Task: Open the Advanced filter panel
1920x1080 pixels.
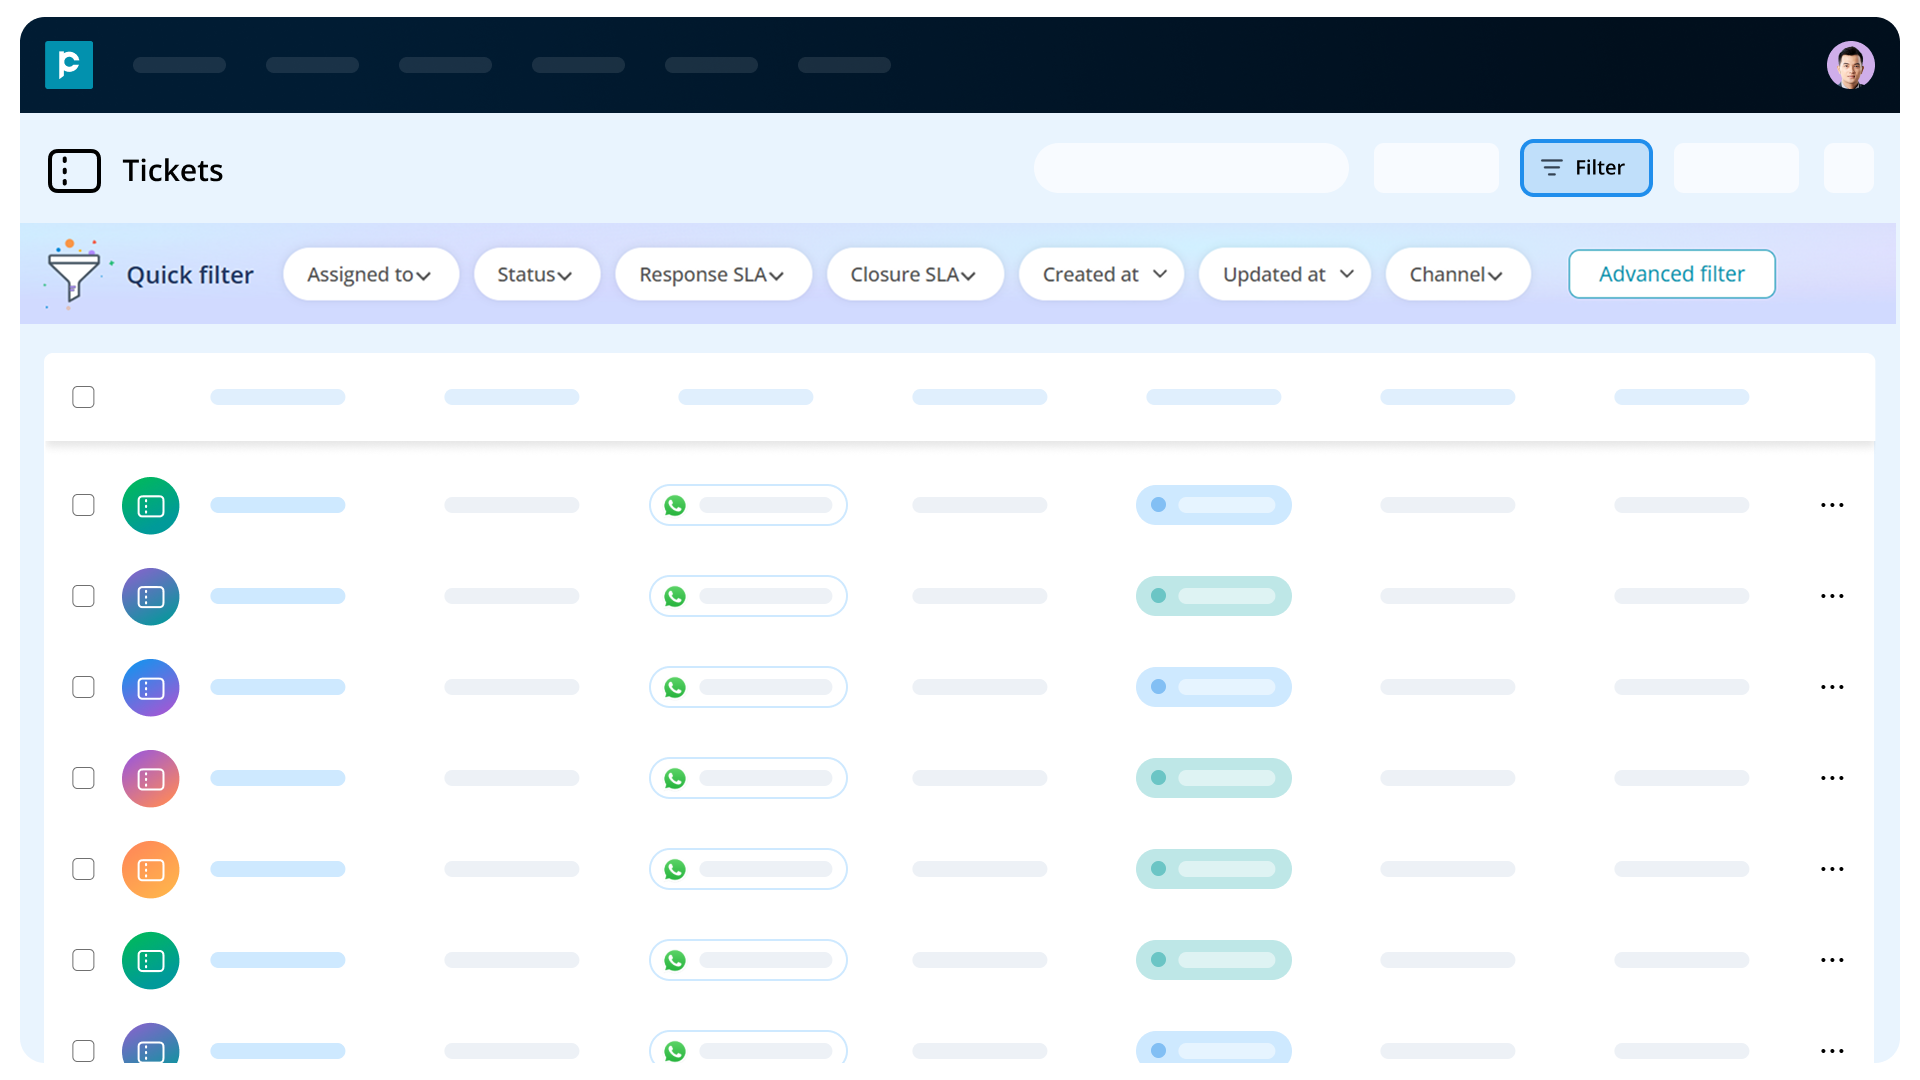Action: pyautogui.click(x=1671, y=273)
